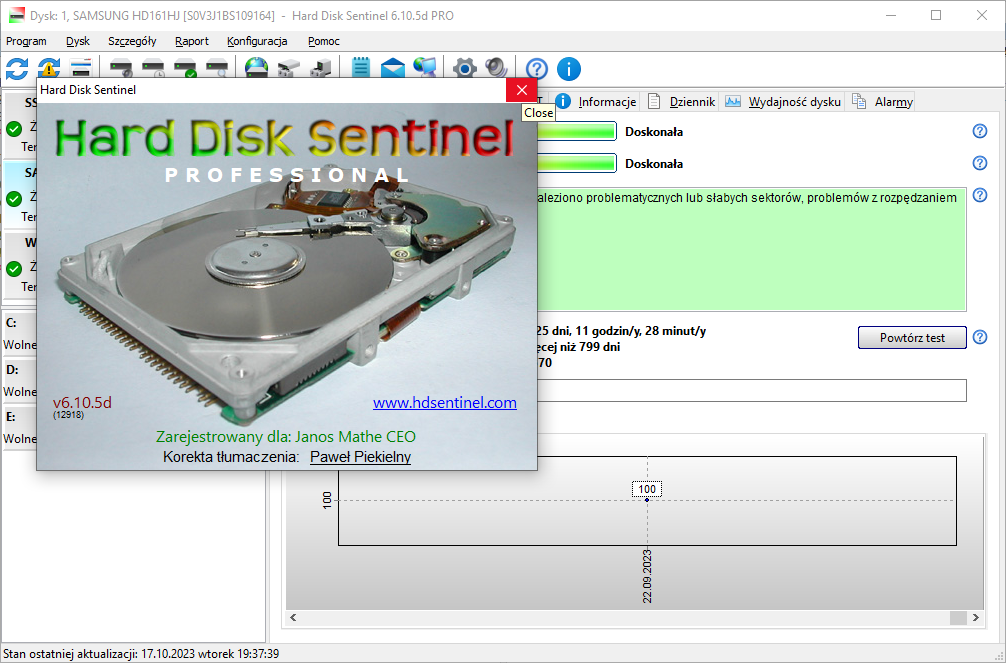
Task: Click 'Zarejestrowany dla: Janos Mathe CEO' text
Action: tap(286, 437)
